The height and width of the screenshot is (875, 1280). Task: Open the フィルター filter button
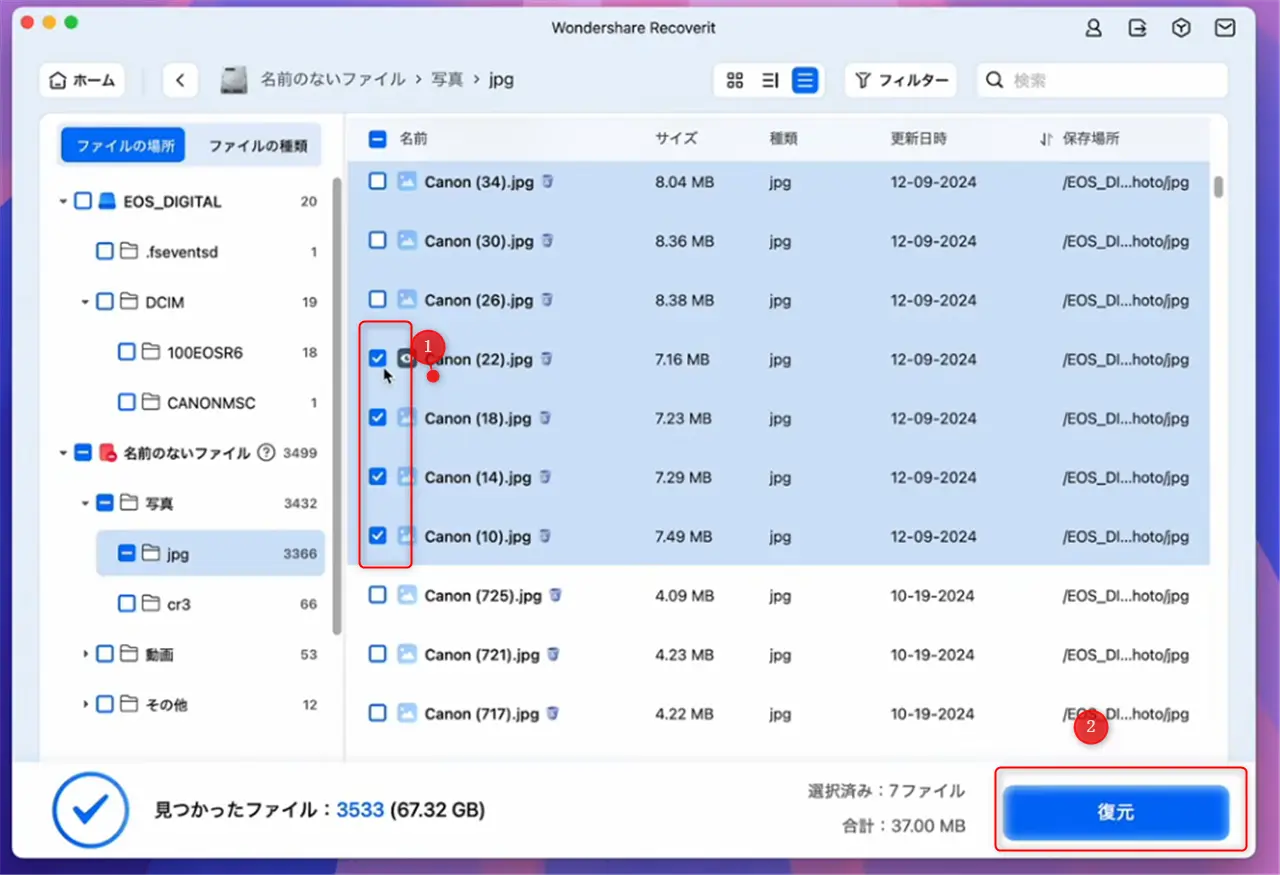[x=901, y=80]
